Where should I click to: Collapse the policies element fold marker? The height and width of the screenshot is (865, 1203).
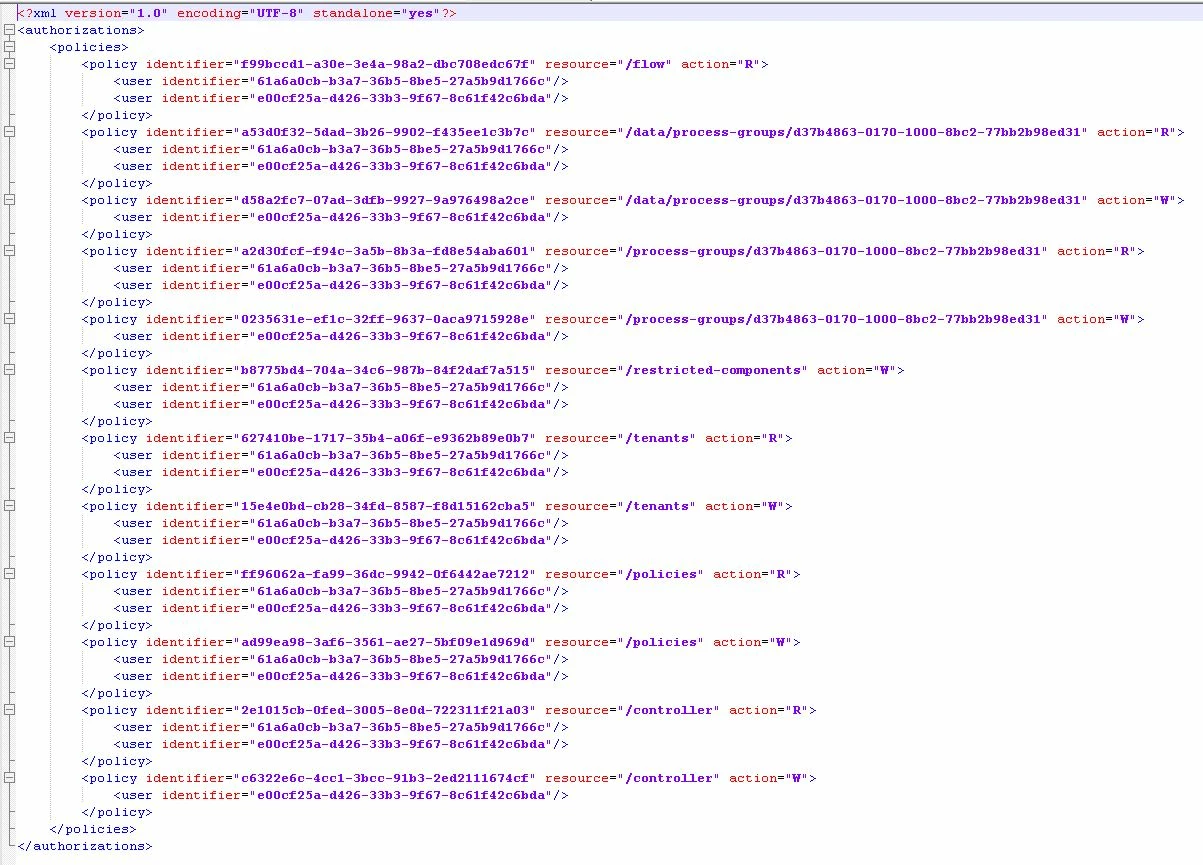[x=9, y=47]
